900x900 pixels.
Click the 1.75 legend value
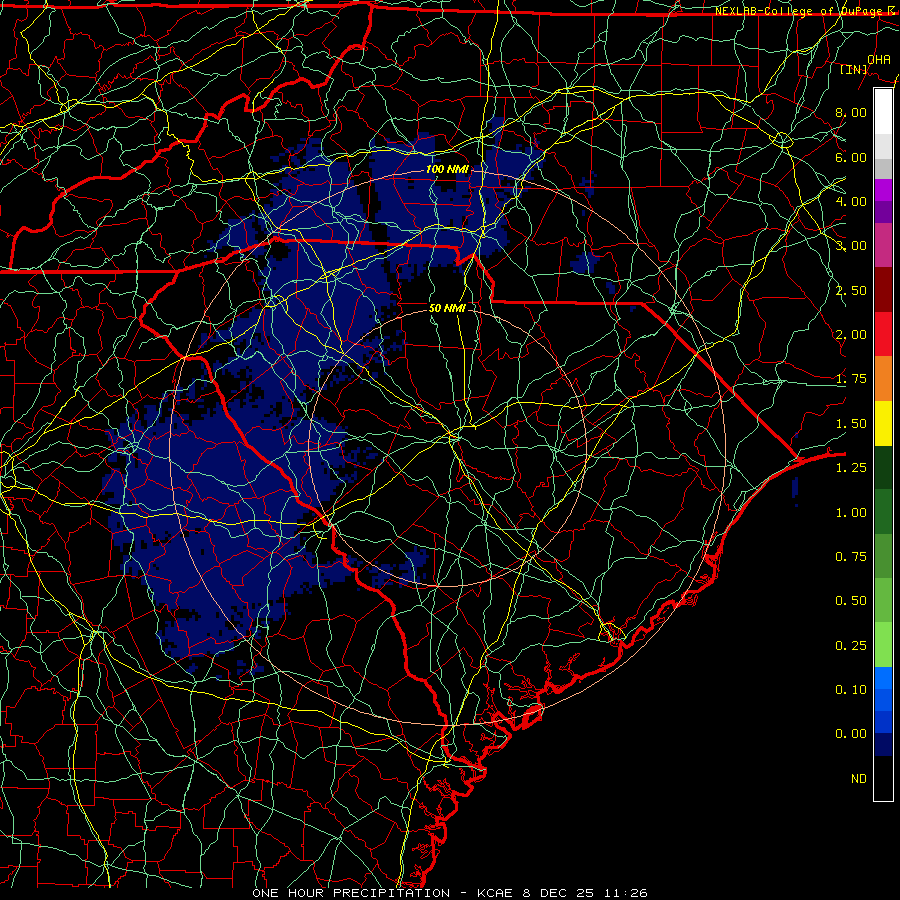pos(851,379)
